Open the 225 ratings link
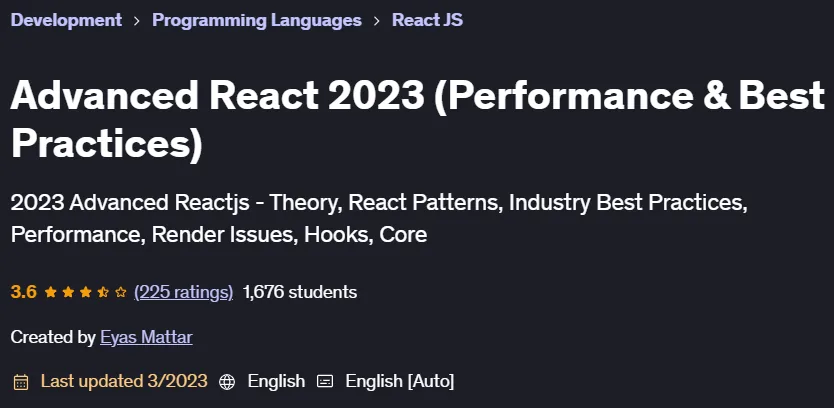Image resolution: width=834 pixels, height=408 pixels. (184, 292)
